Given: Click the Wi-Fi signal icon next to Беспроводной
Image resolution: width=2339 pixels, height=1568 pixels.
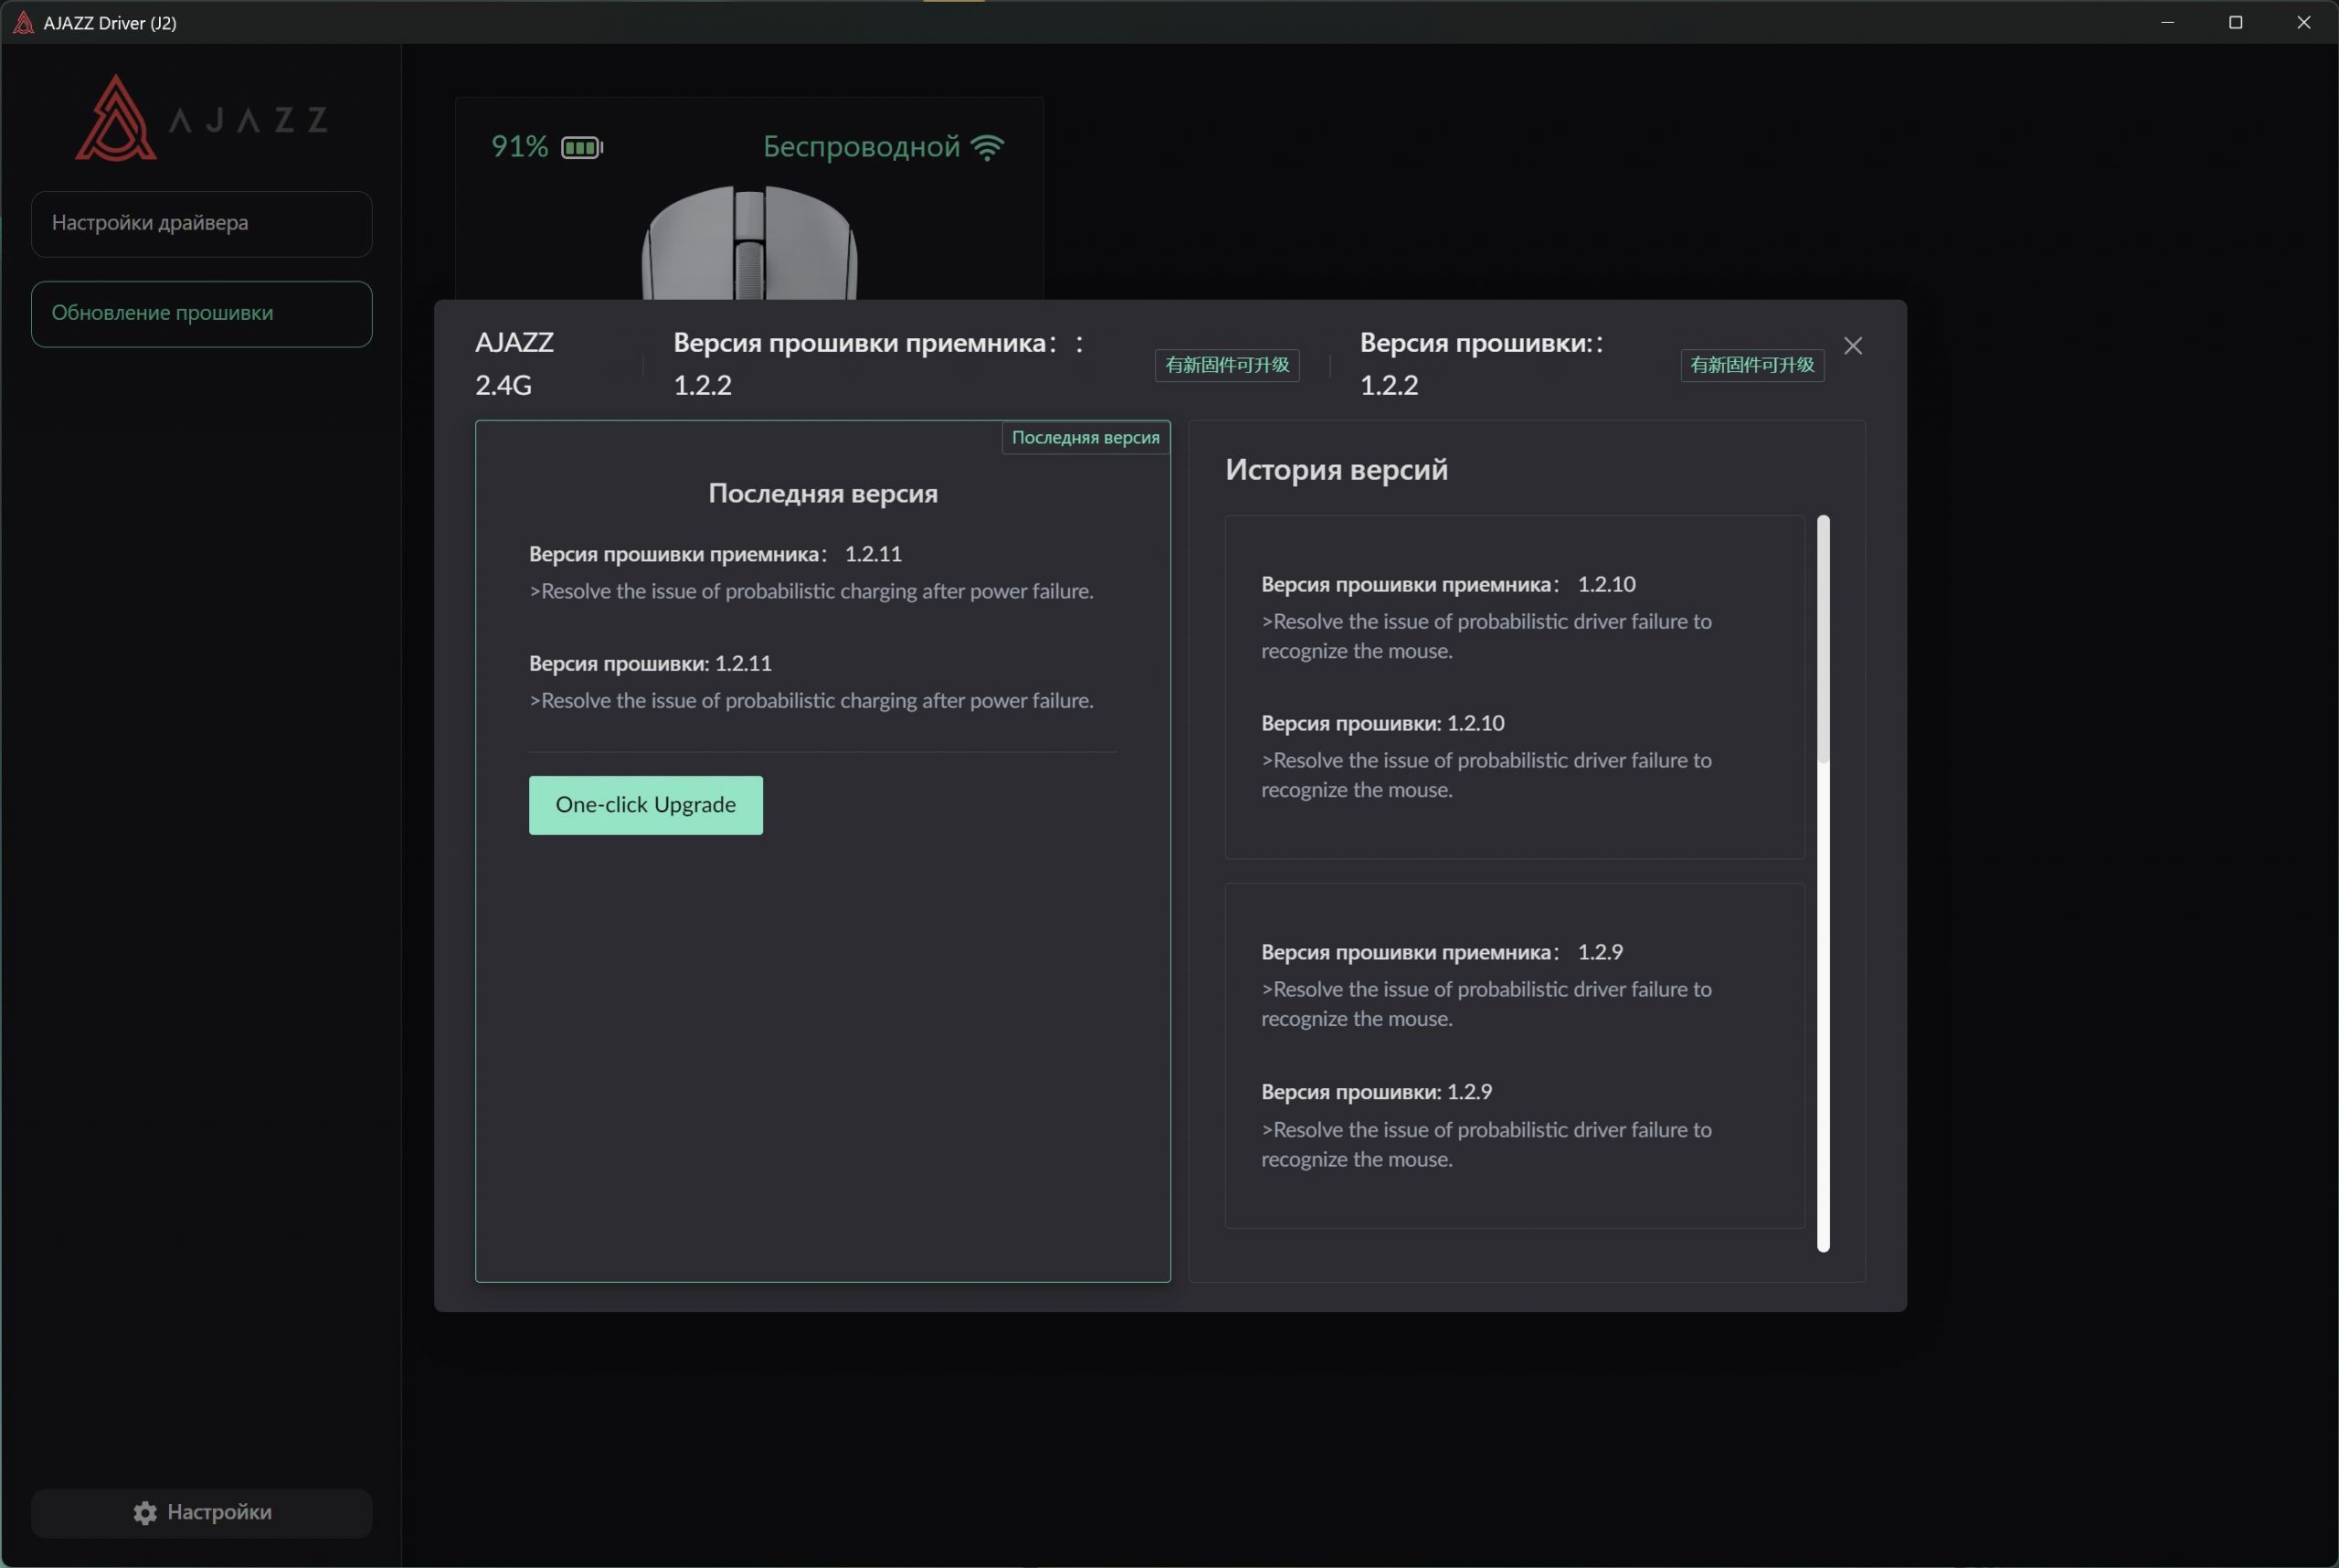Looking at the screenshot, I should [x=987, y=148].
